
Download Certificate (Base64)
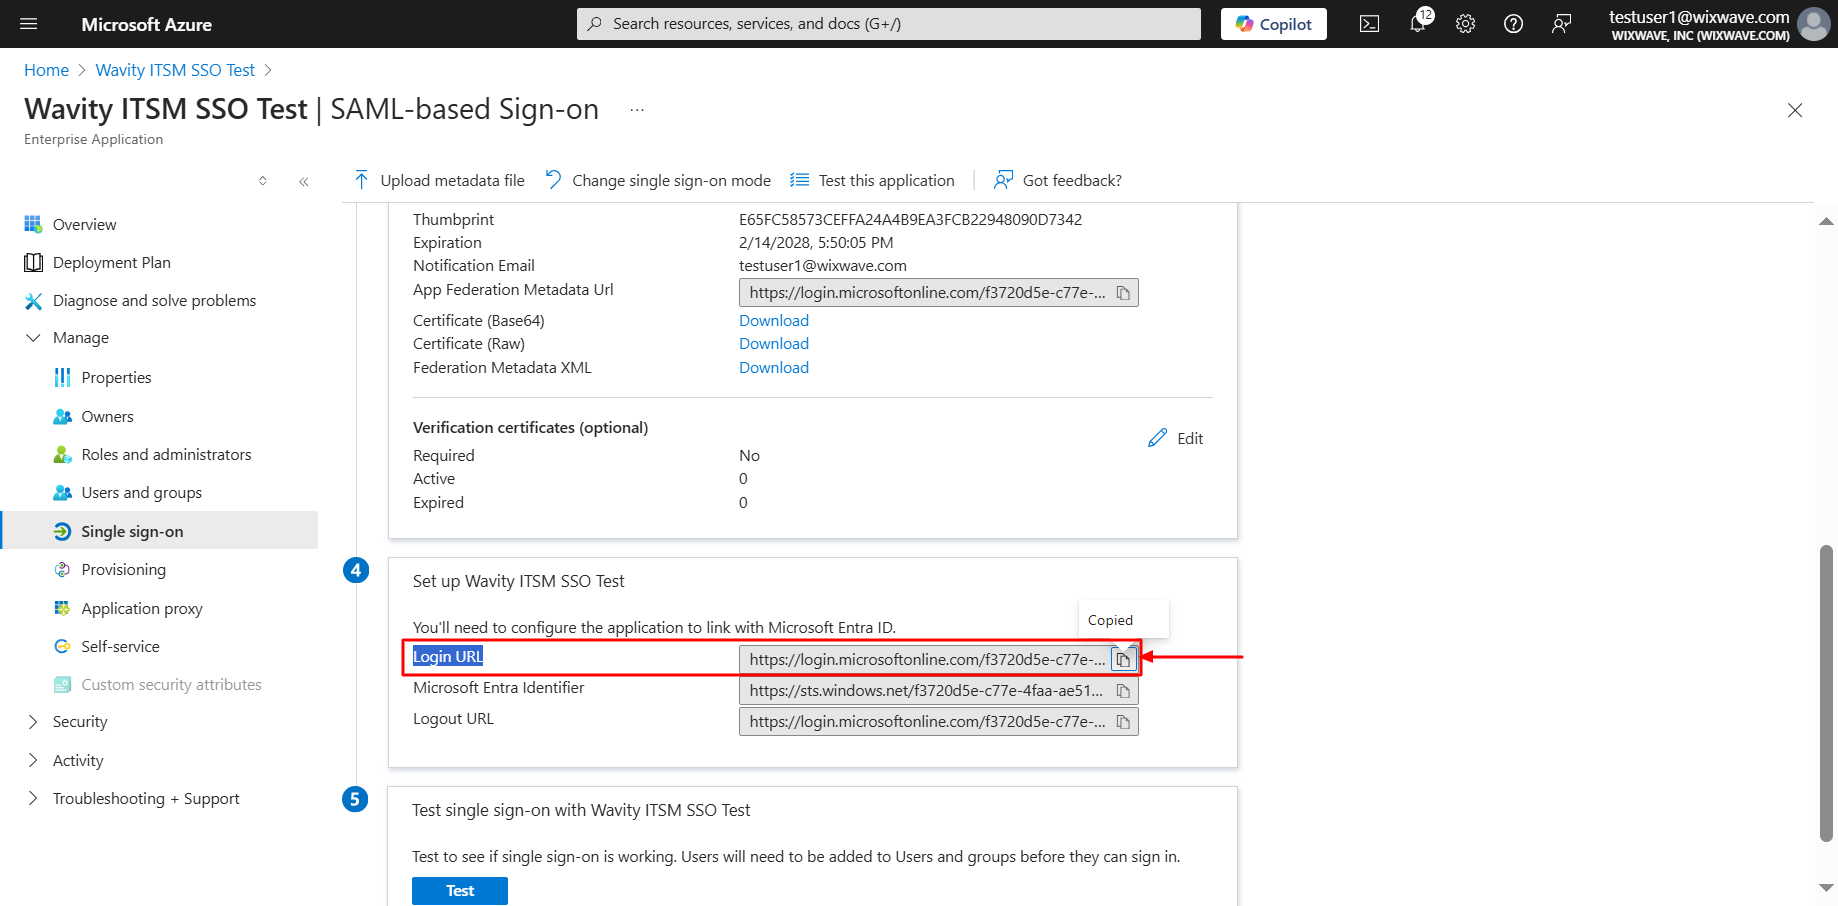point(774,320)
